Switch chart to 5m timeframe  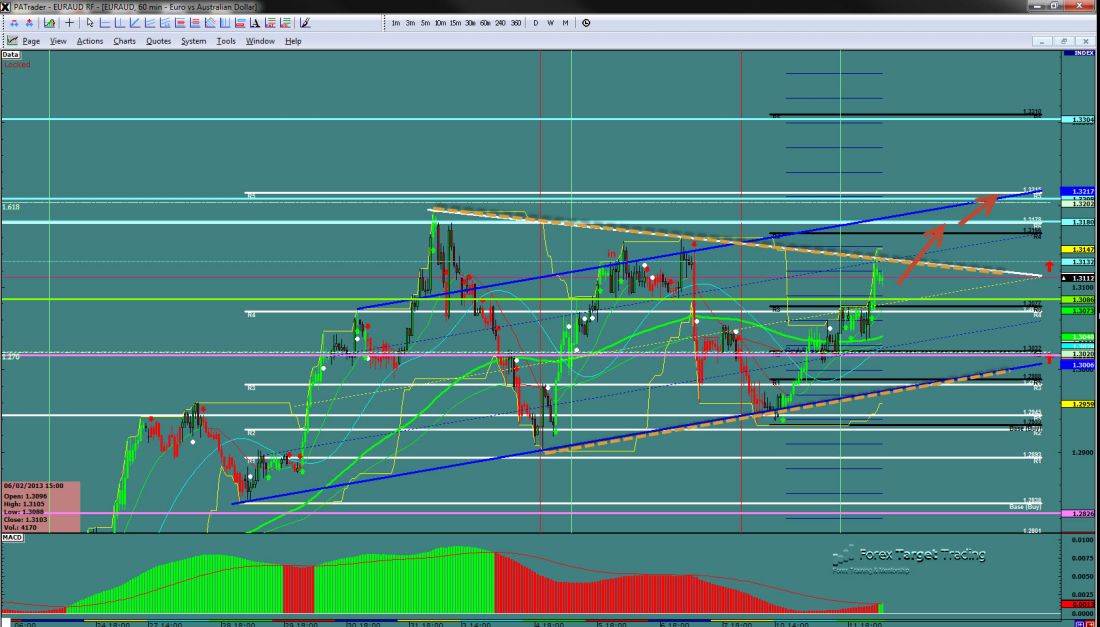425,22
